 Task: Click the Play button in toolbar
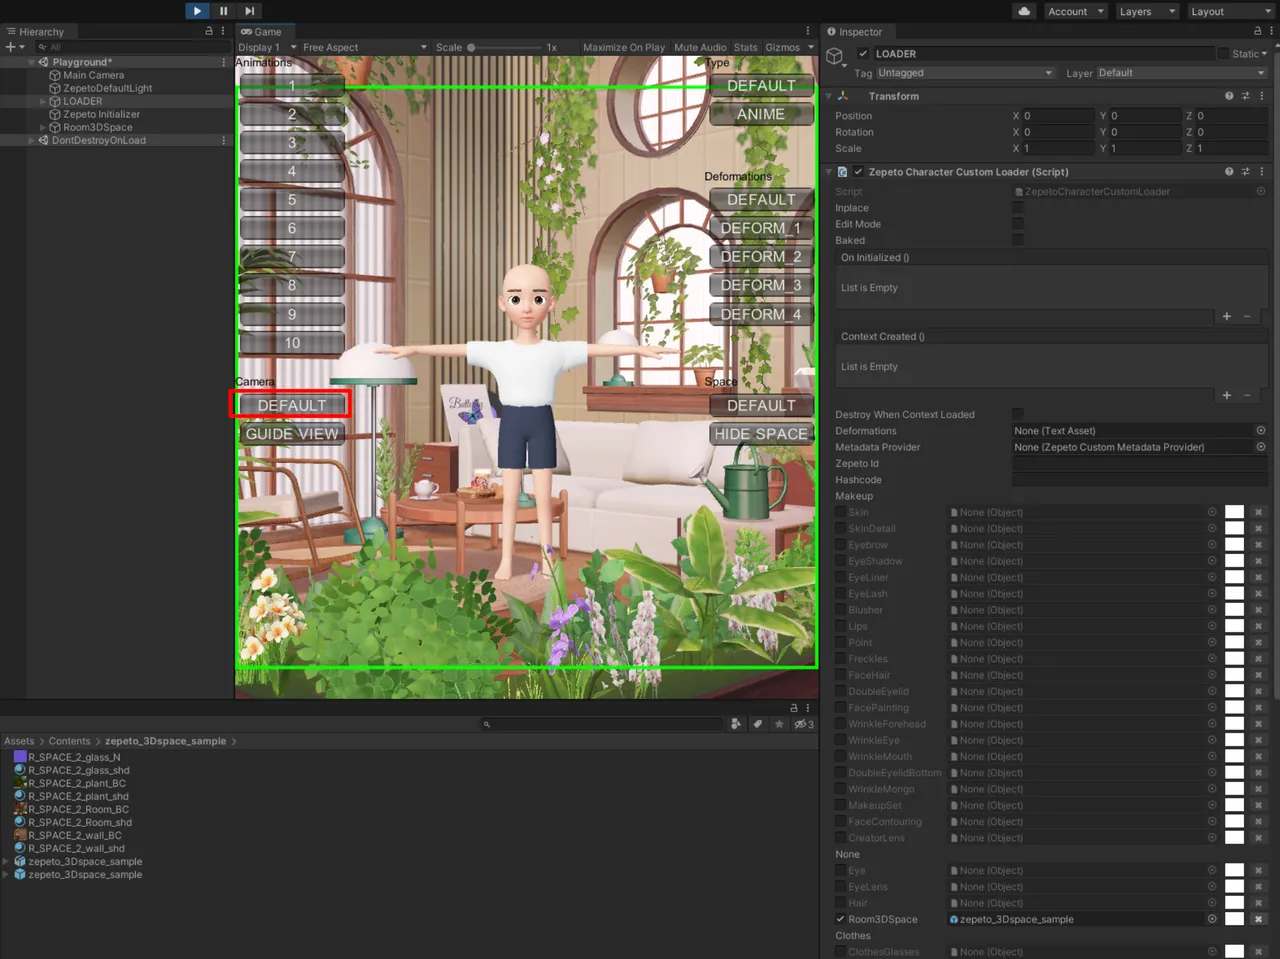197,11
